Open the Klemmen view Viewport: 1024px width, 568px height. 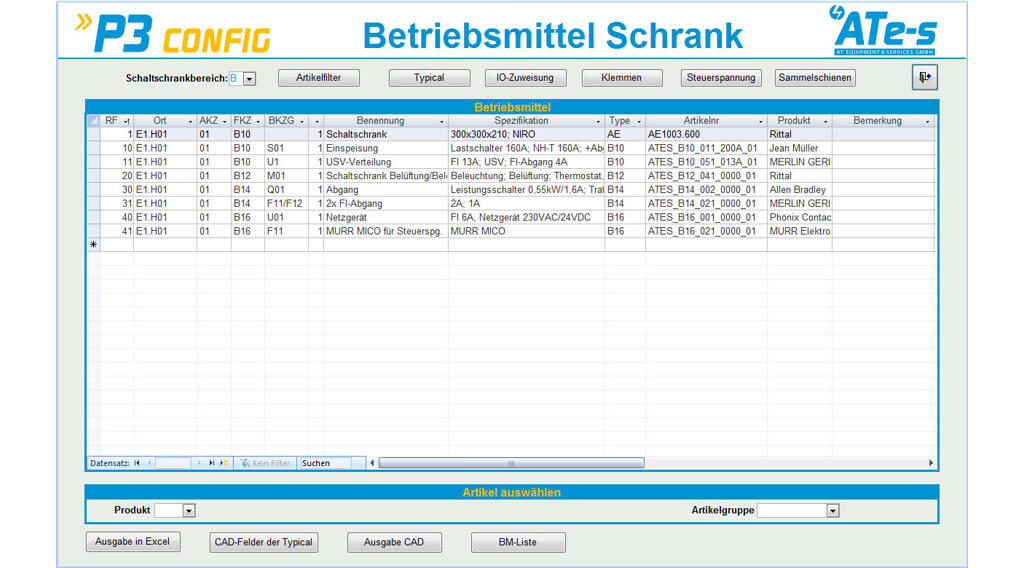622,78
